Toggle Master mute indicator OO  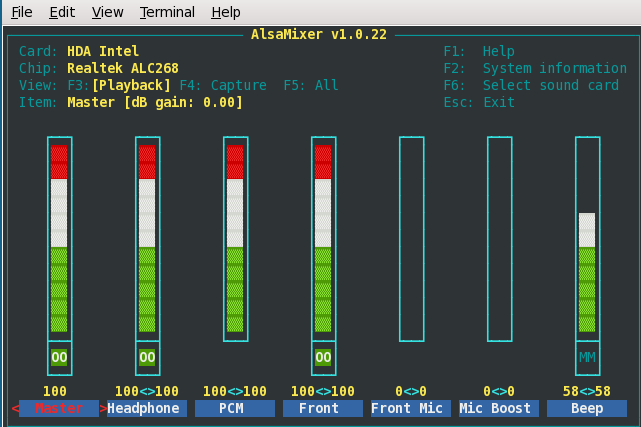pos(59,358)
